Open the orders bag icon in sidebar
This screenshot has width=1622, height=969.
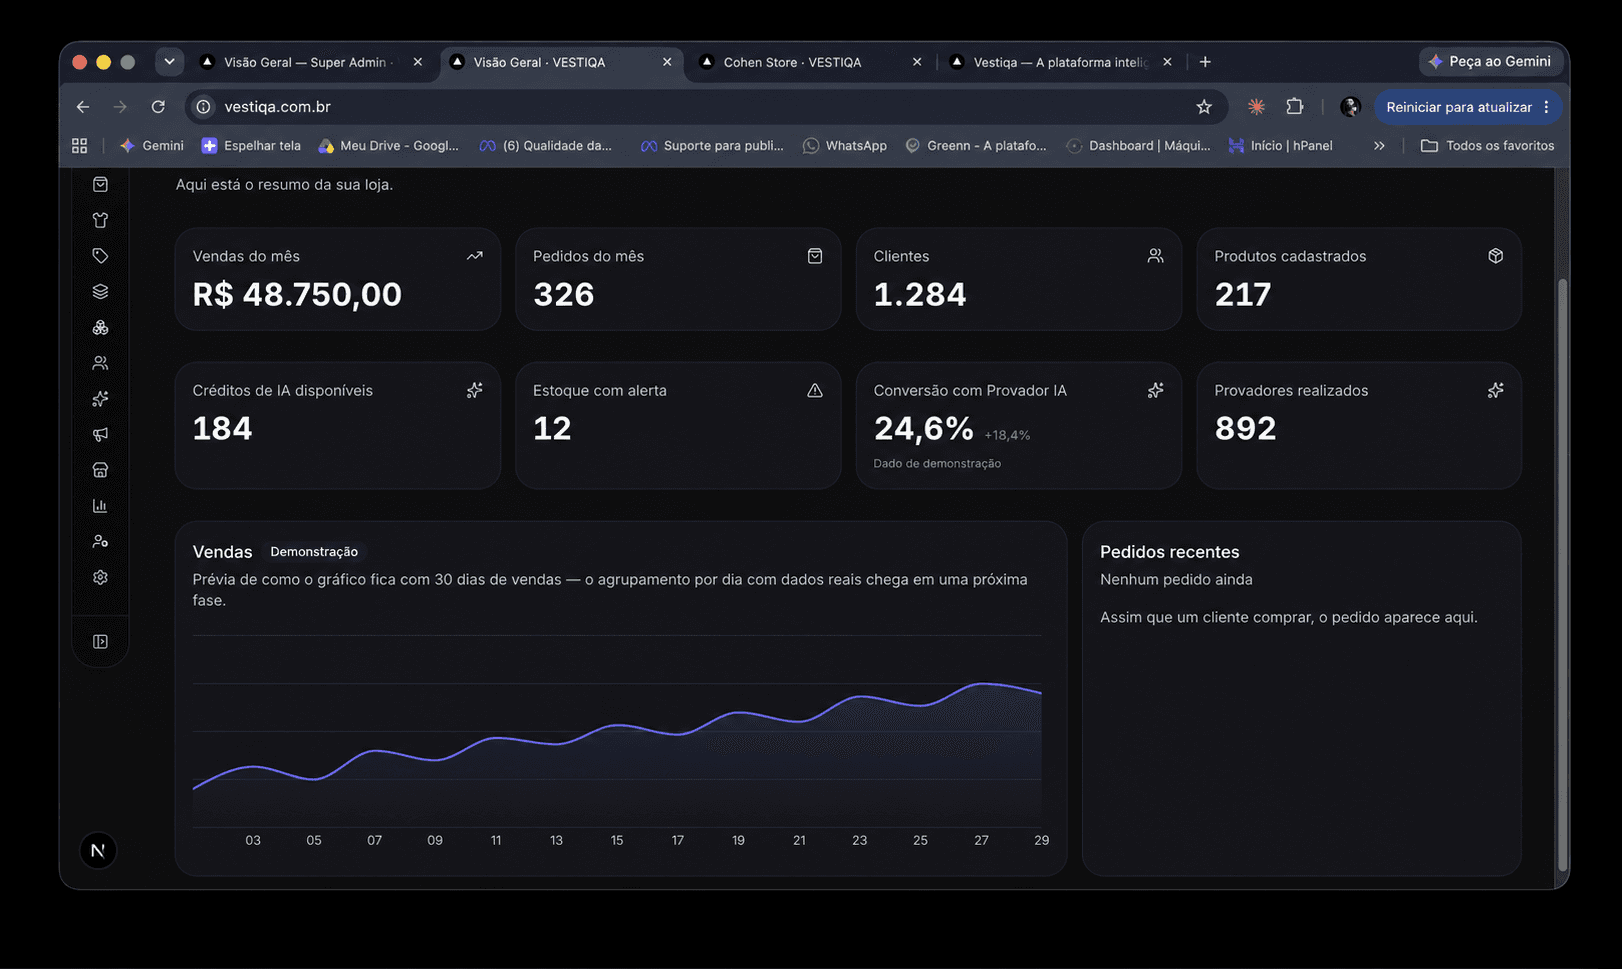coord(100,184)
